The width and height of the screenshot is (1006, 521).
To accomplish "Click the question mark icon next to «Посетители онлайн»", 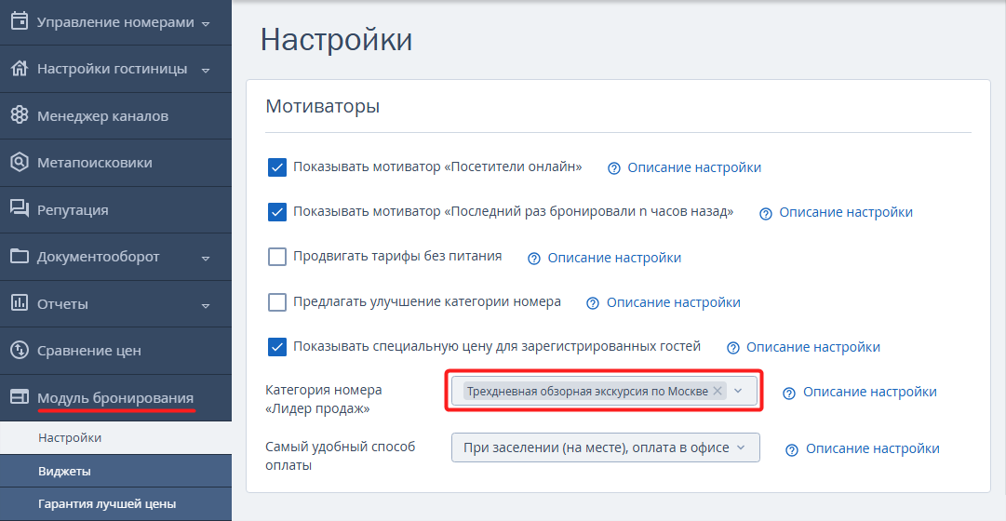I will click(614, 168).
